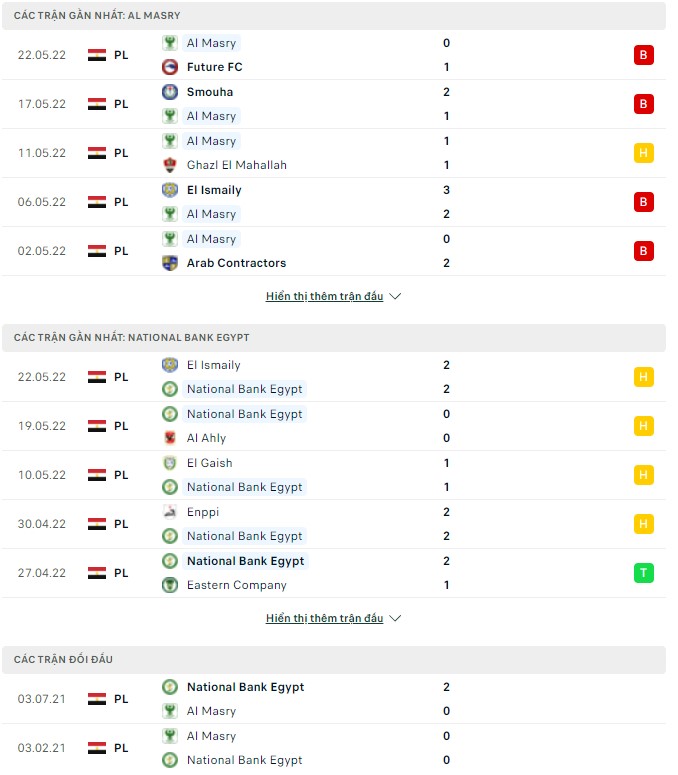Select 'Các trận gần nhất: National Bank Egypt' header

(132, 338)
